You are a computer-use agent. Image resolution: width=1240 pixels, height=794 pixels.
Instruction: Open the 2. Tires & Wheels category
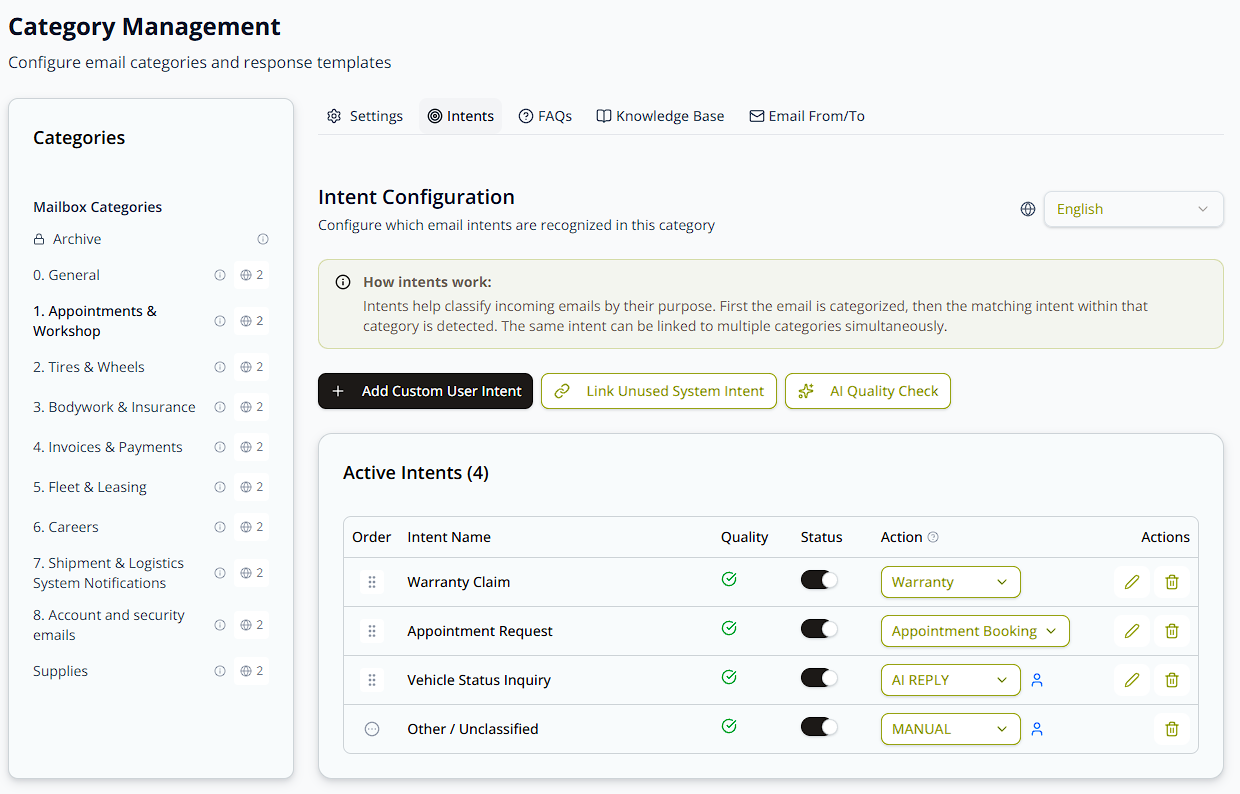click(89, 367)
